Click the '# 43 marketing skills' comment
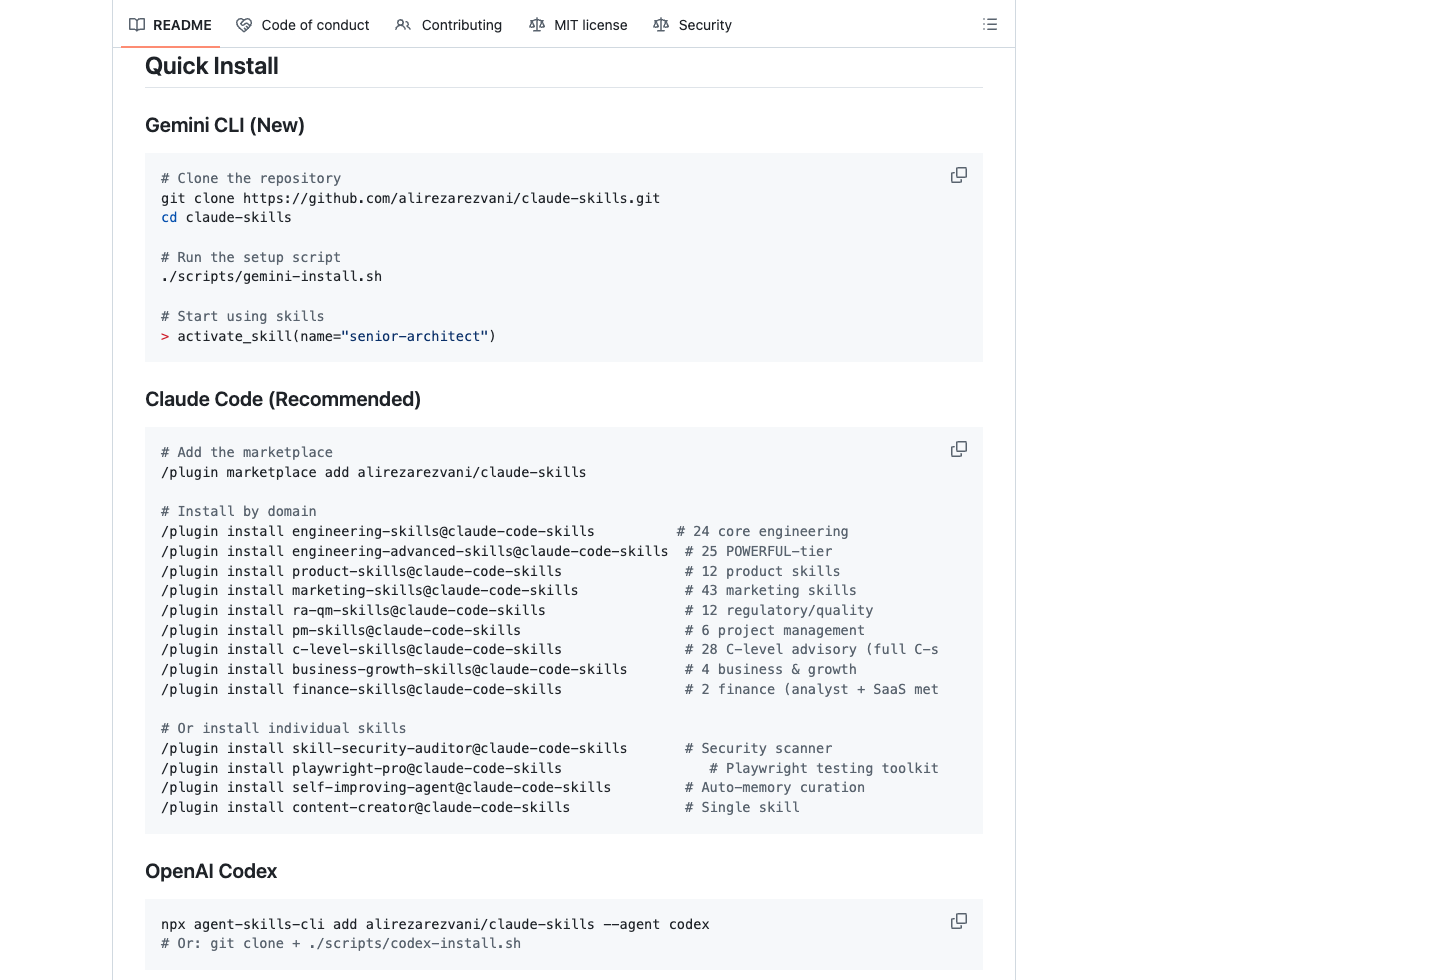The image size is (1440, 980). point(771,590)
